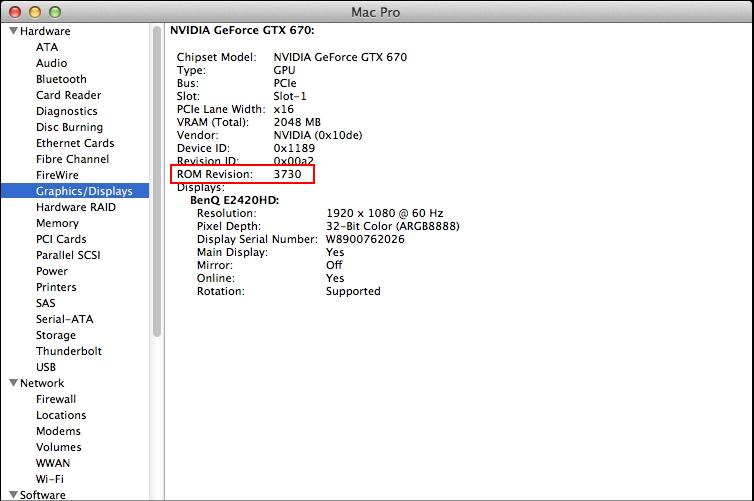The width and height of the screenshot is (754, 501).
Task: Open Thunderbolt entry
Action: pyautogui.click(x=69, y=351)
